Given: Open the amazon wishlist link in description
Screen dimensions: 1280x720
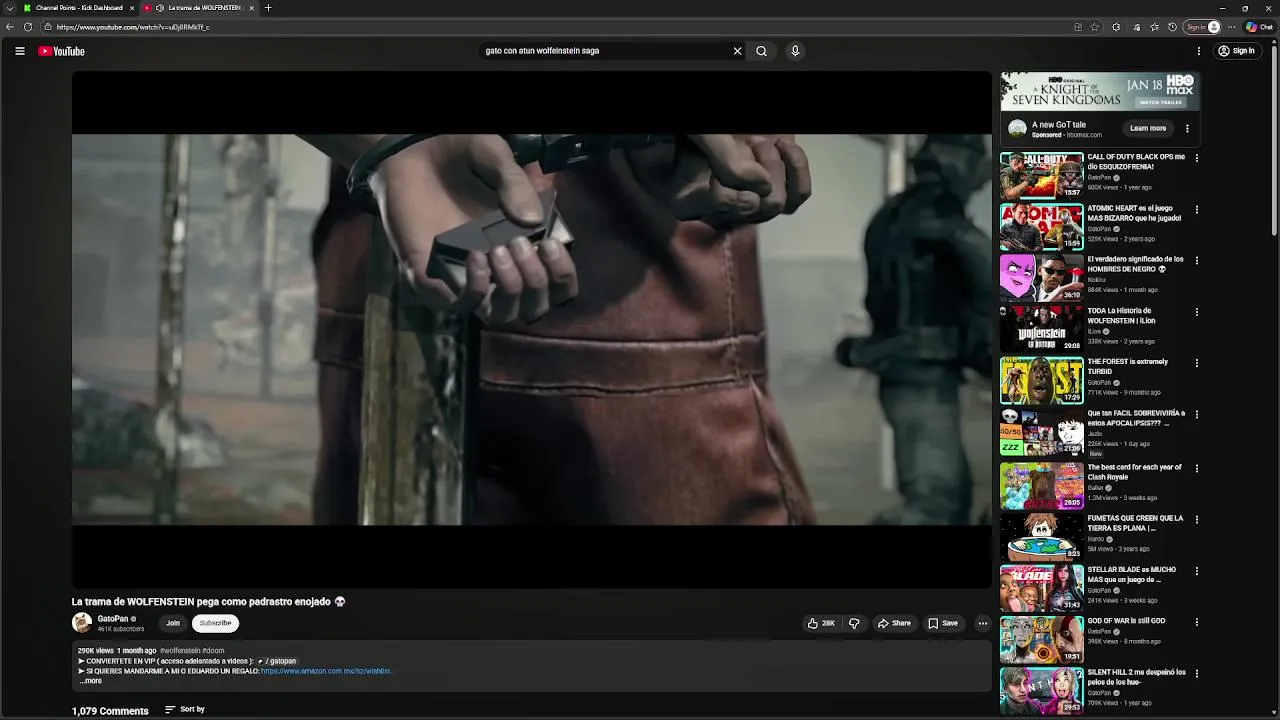Looking at the screenshot, I should coord(326,671).
